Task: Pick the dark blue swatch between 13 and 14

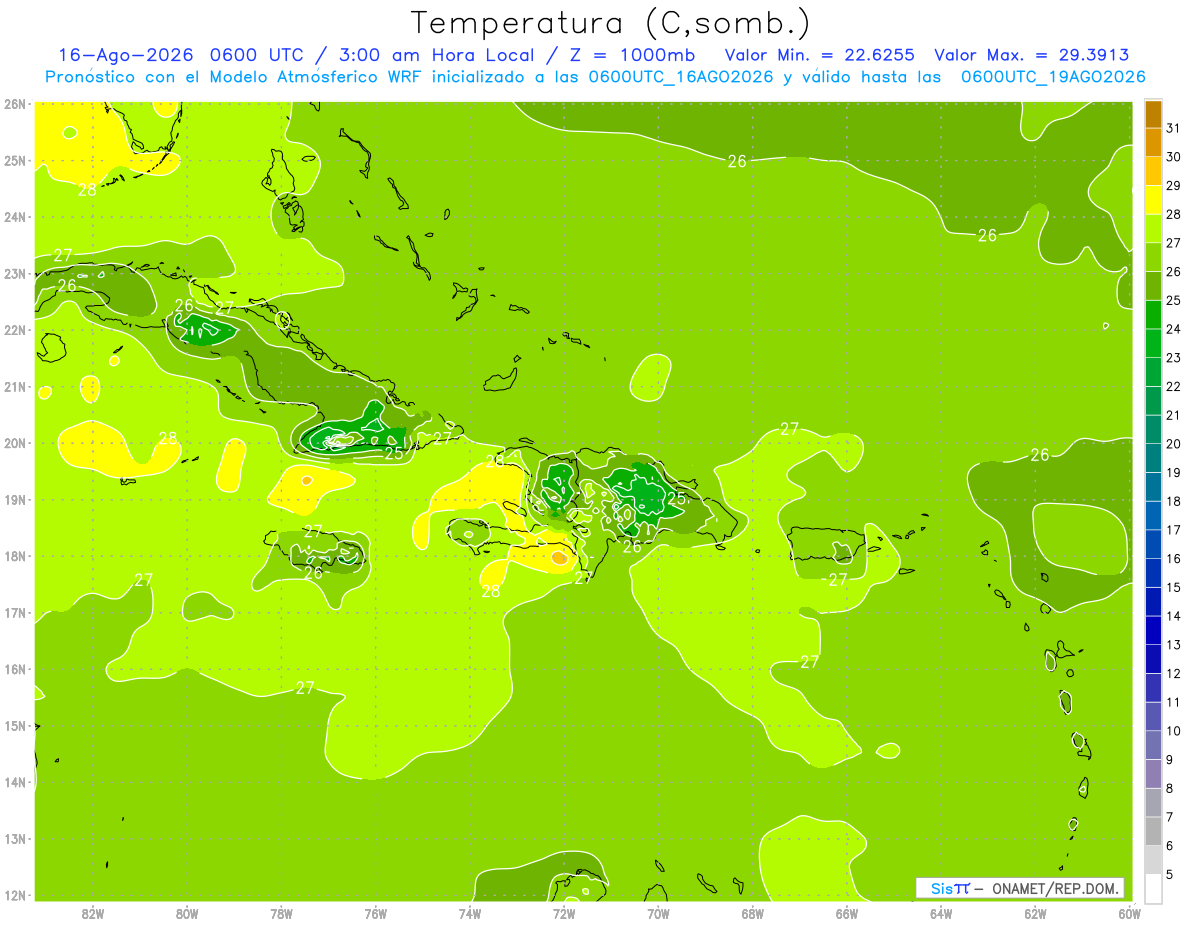Action: (x=1153, y=629)
